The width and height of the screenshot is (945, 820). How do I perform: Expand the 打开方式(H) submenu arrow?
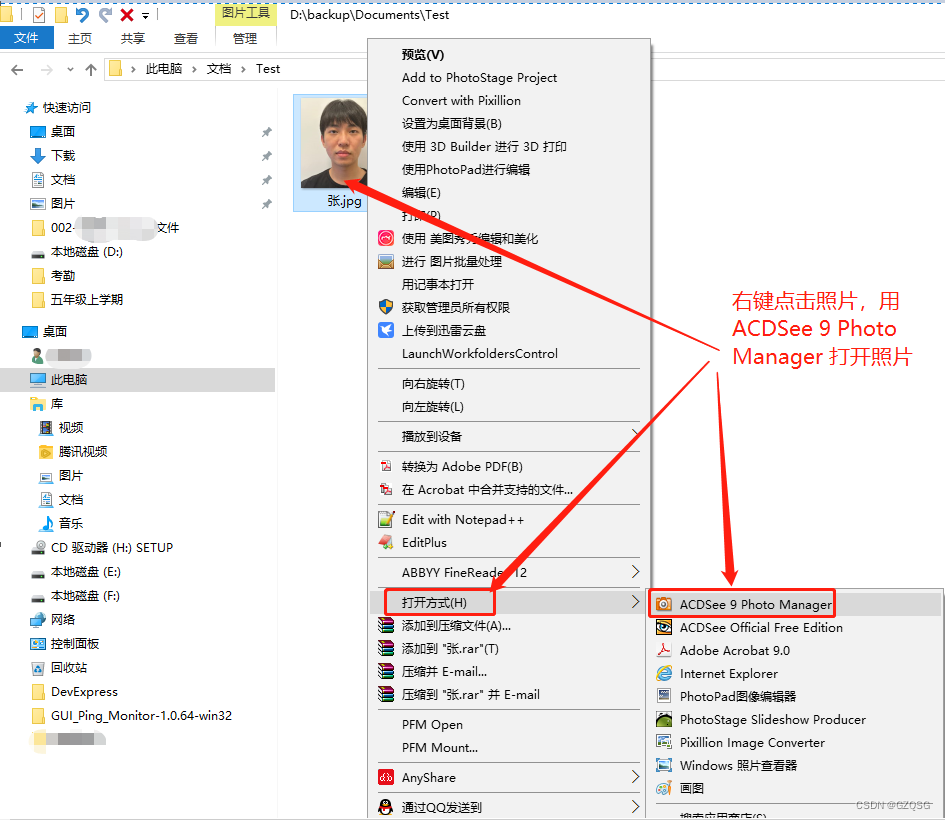[635, 601]
